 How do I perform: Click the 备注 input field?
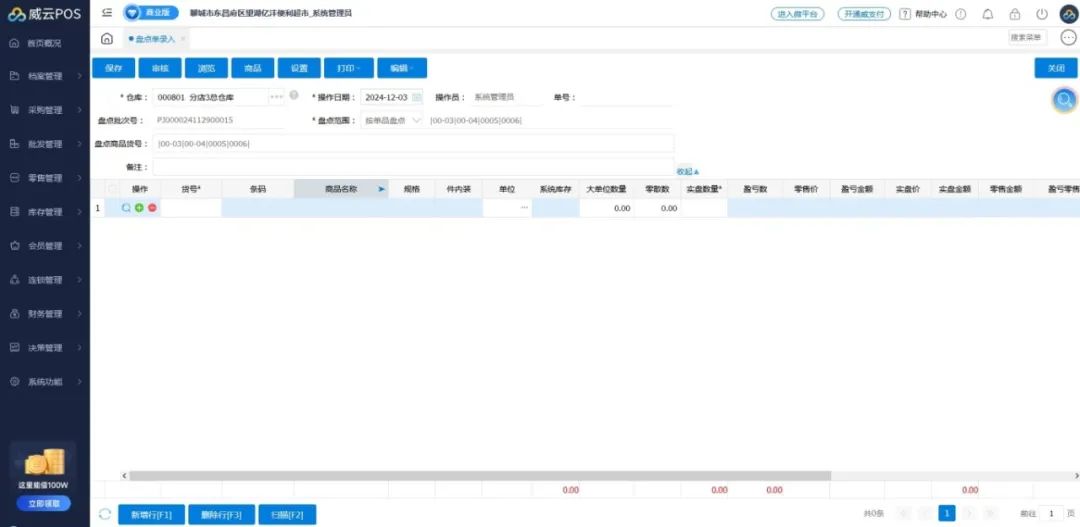point(412,167)
